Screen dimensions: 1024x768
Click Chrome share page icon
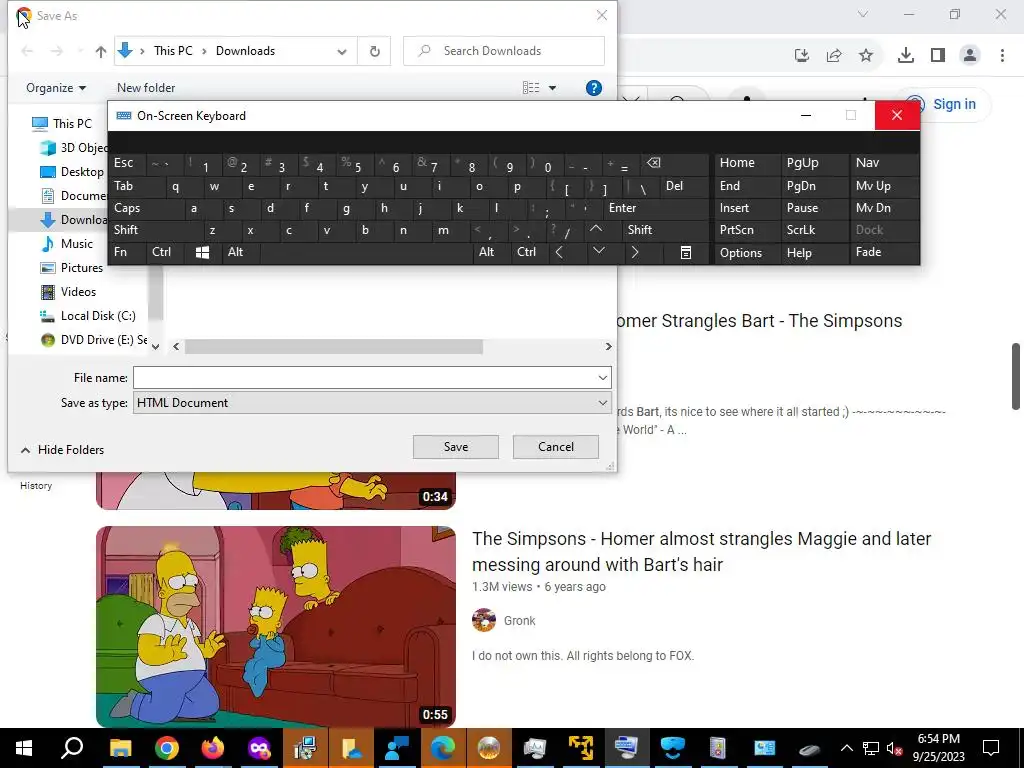[834, 56]
